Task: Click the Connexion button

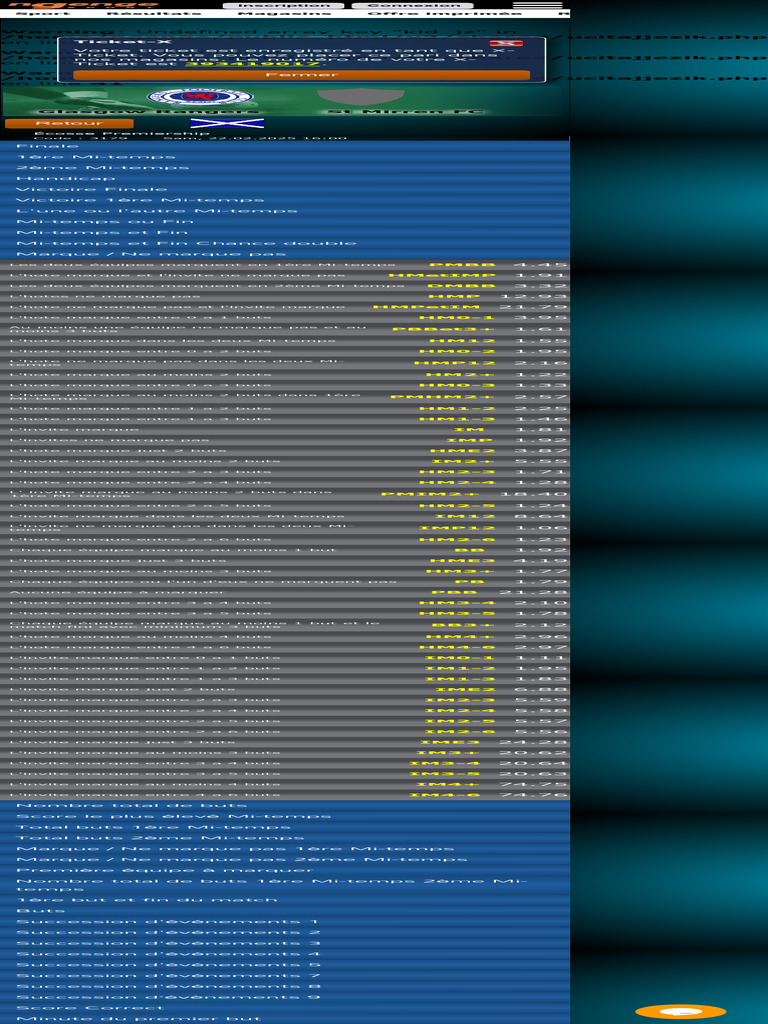Action: [x=414, y=5]
